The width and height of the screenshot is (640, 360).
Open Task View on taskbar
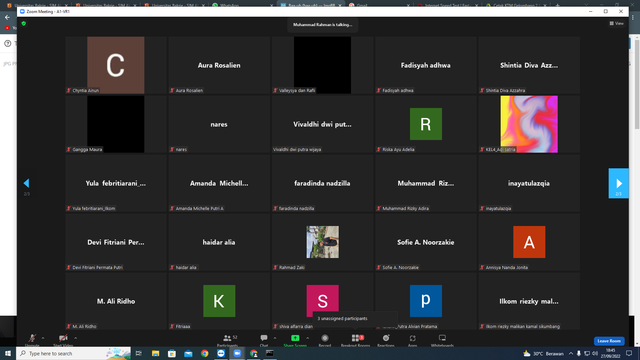coord(139,353)
